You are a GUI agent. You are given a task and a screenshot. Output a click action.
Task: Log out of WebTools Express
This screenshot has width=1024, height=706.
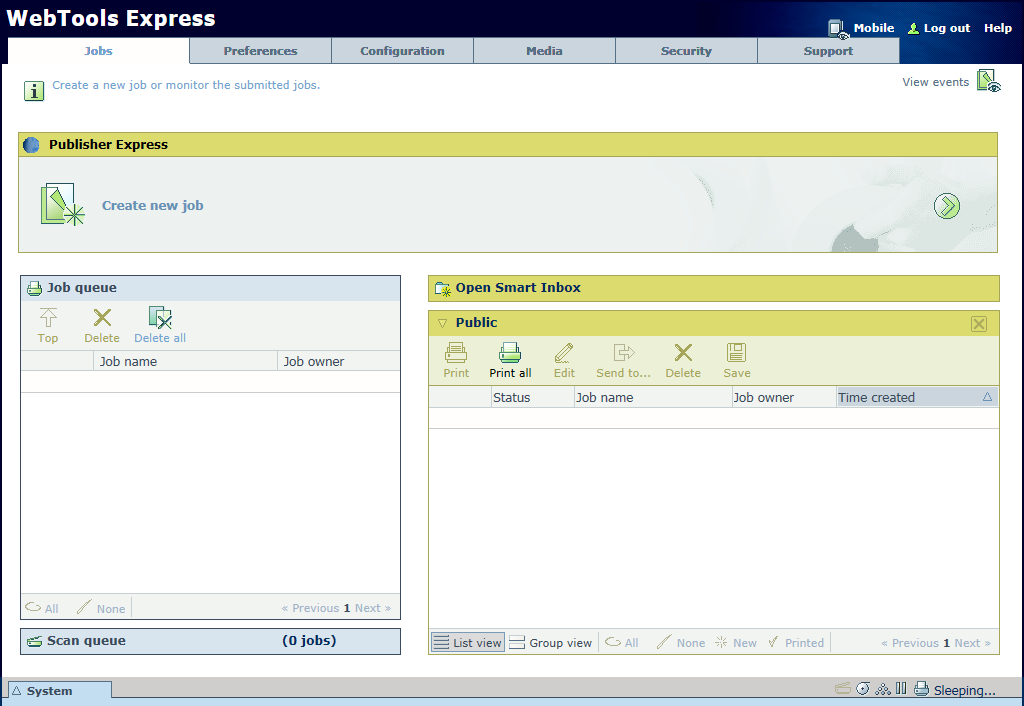[x=946, y=28]
